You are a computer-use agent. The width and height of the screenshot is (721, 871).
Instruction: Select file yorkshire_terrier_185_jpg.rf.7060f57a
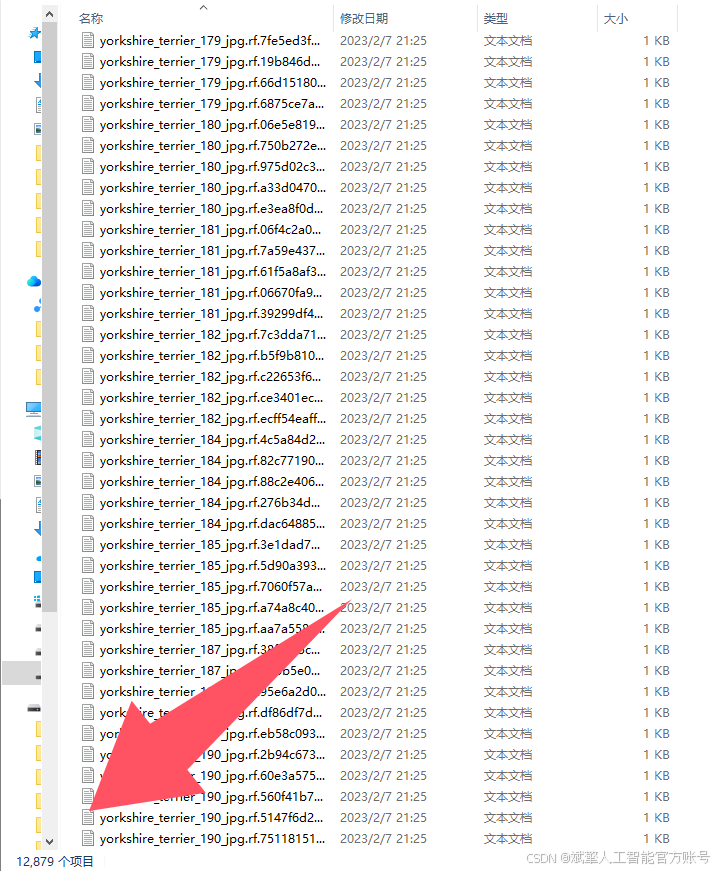(x=211, y=587)
